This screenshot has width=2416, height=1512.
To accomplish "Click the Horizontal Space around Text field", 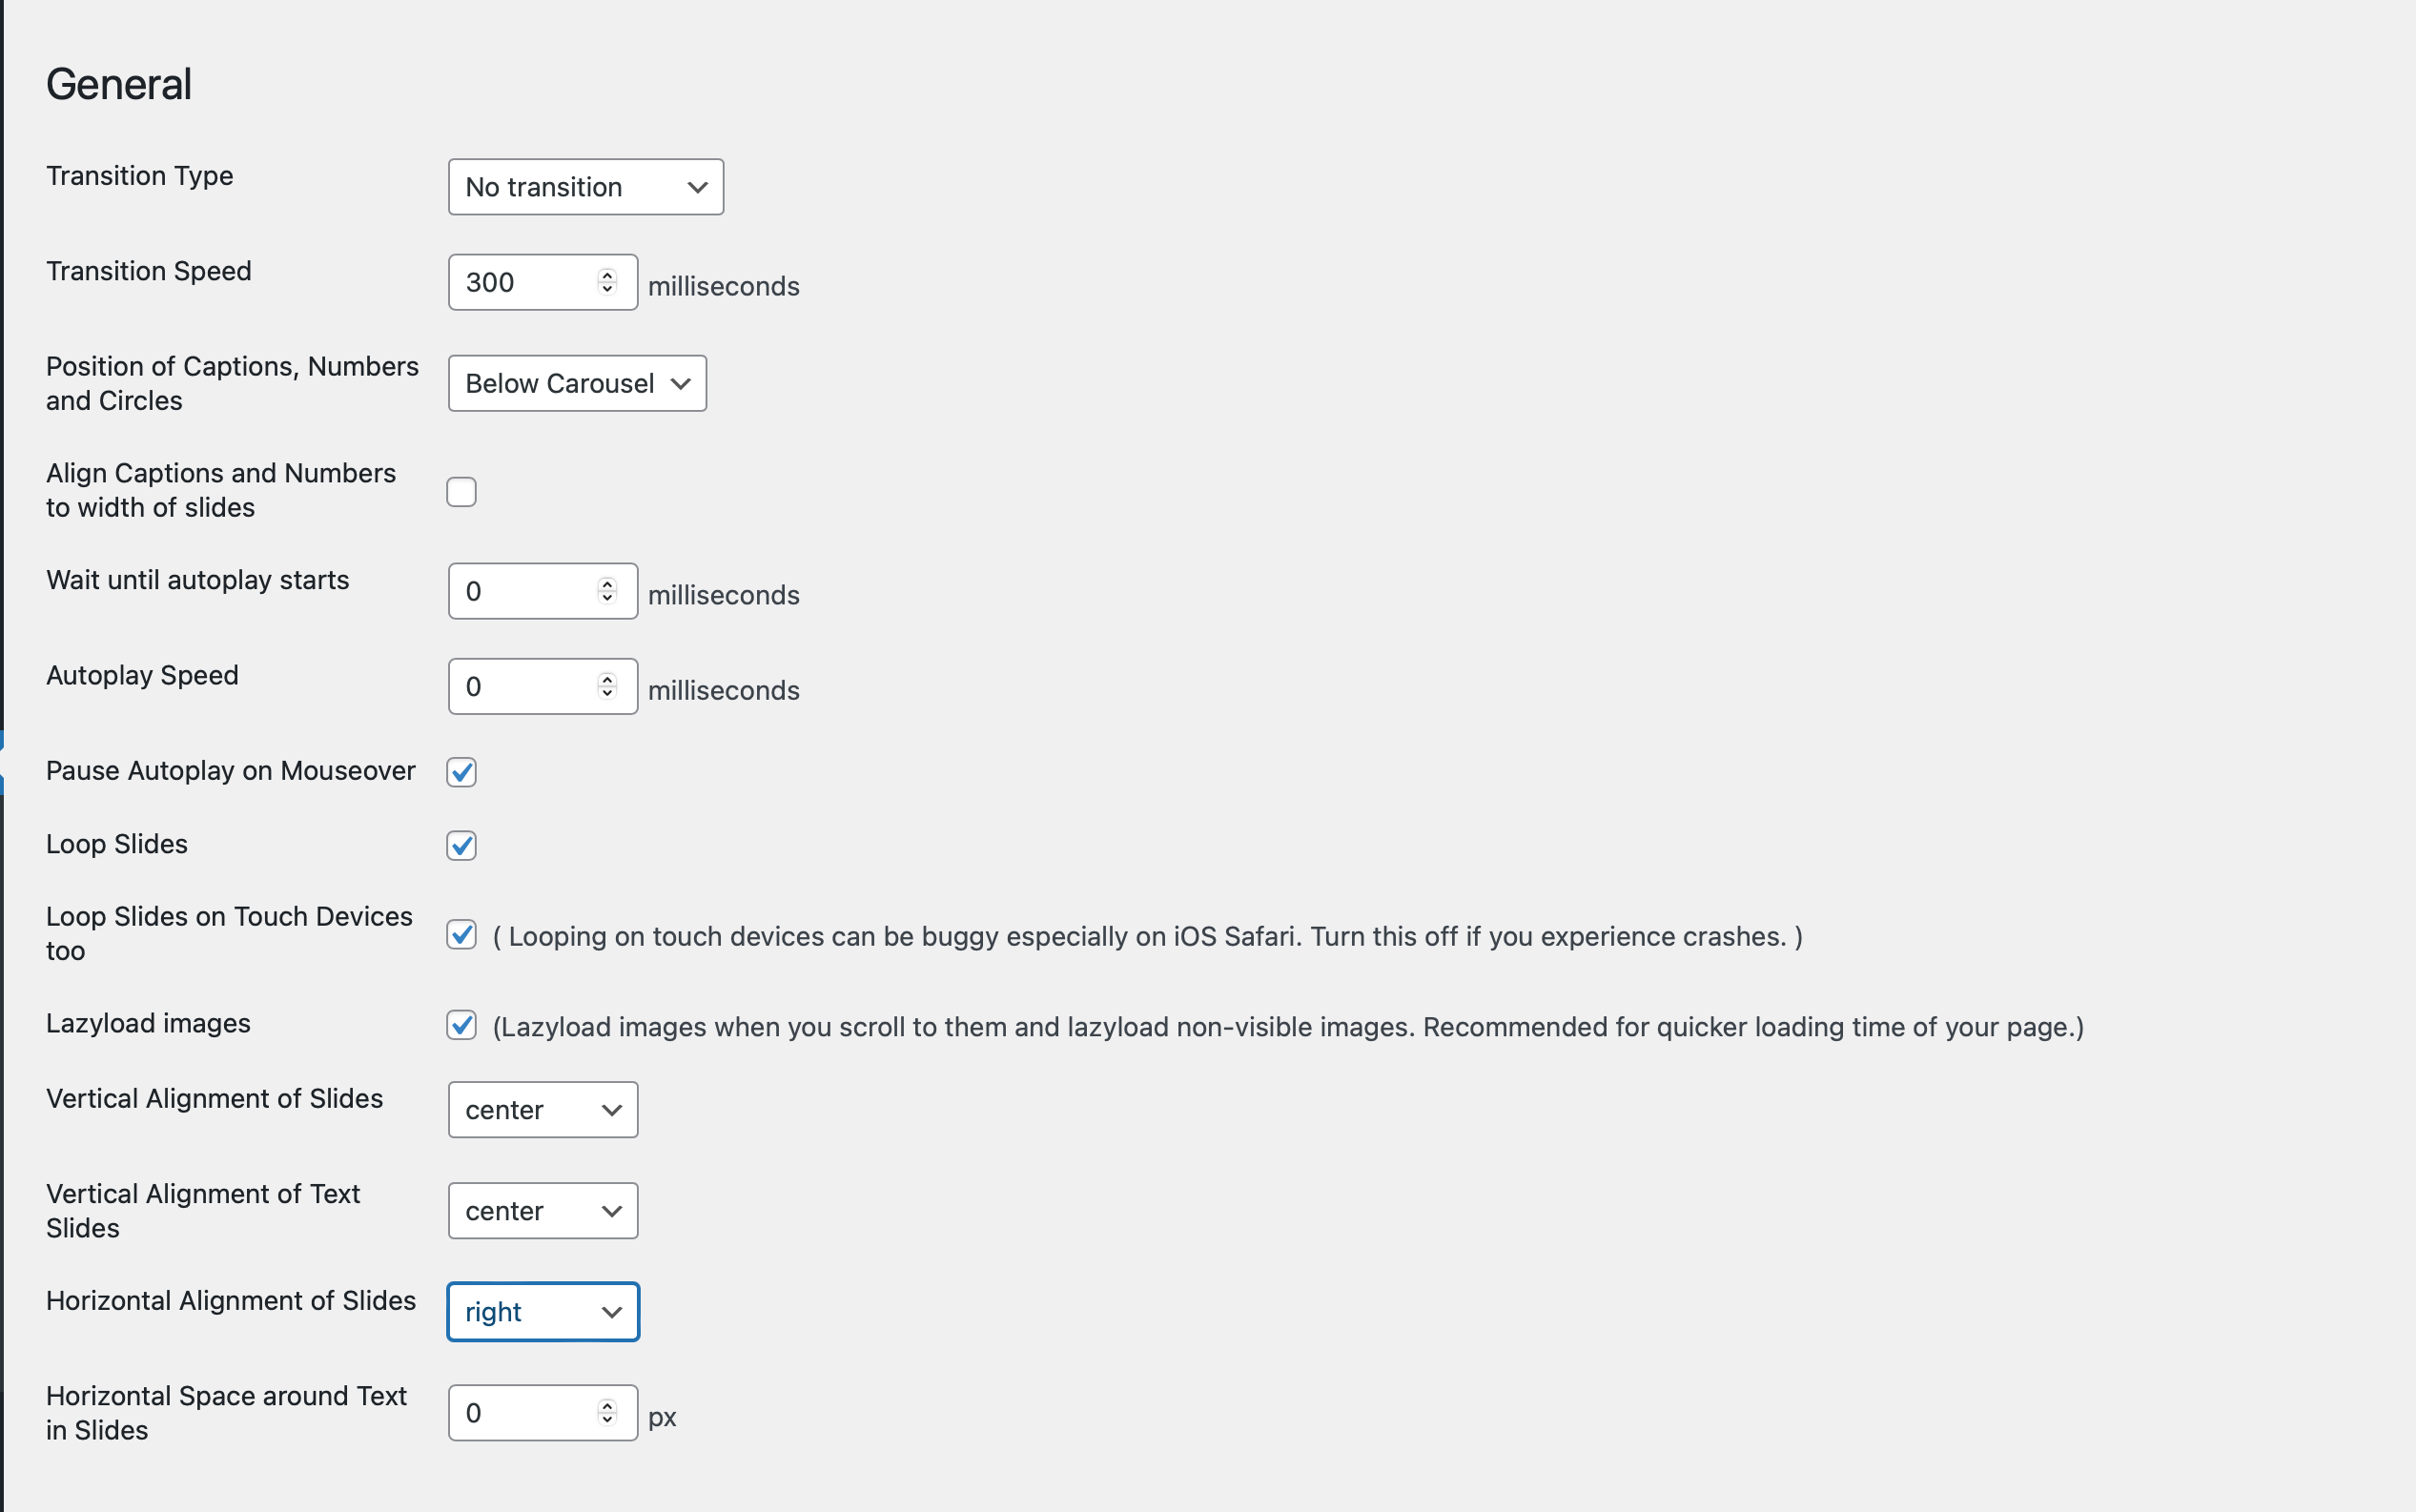I will coord(525,1413).
